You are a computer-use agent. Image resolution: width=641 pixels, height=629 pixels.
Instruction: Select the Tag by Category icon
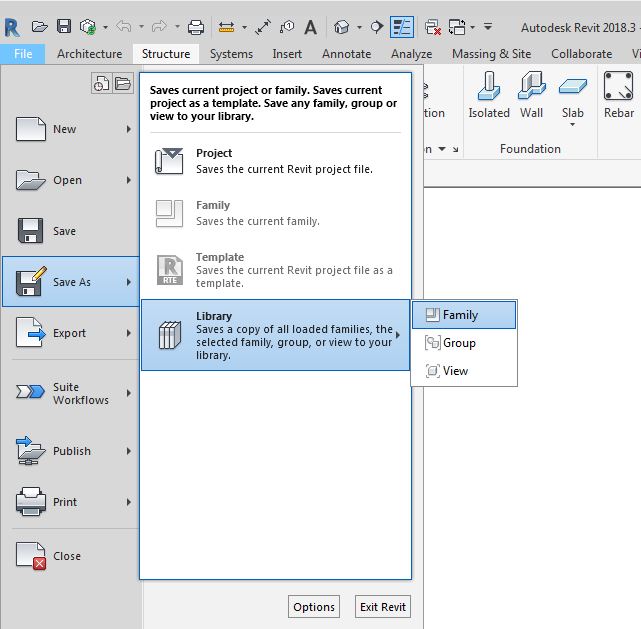point(287,27)
